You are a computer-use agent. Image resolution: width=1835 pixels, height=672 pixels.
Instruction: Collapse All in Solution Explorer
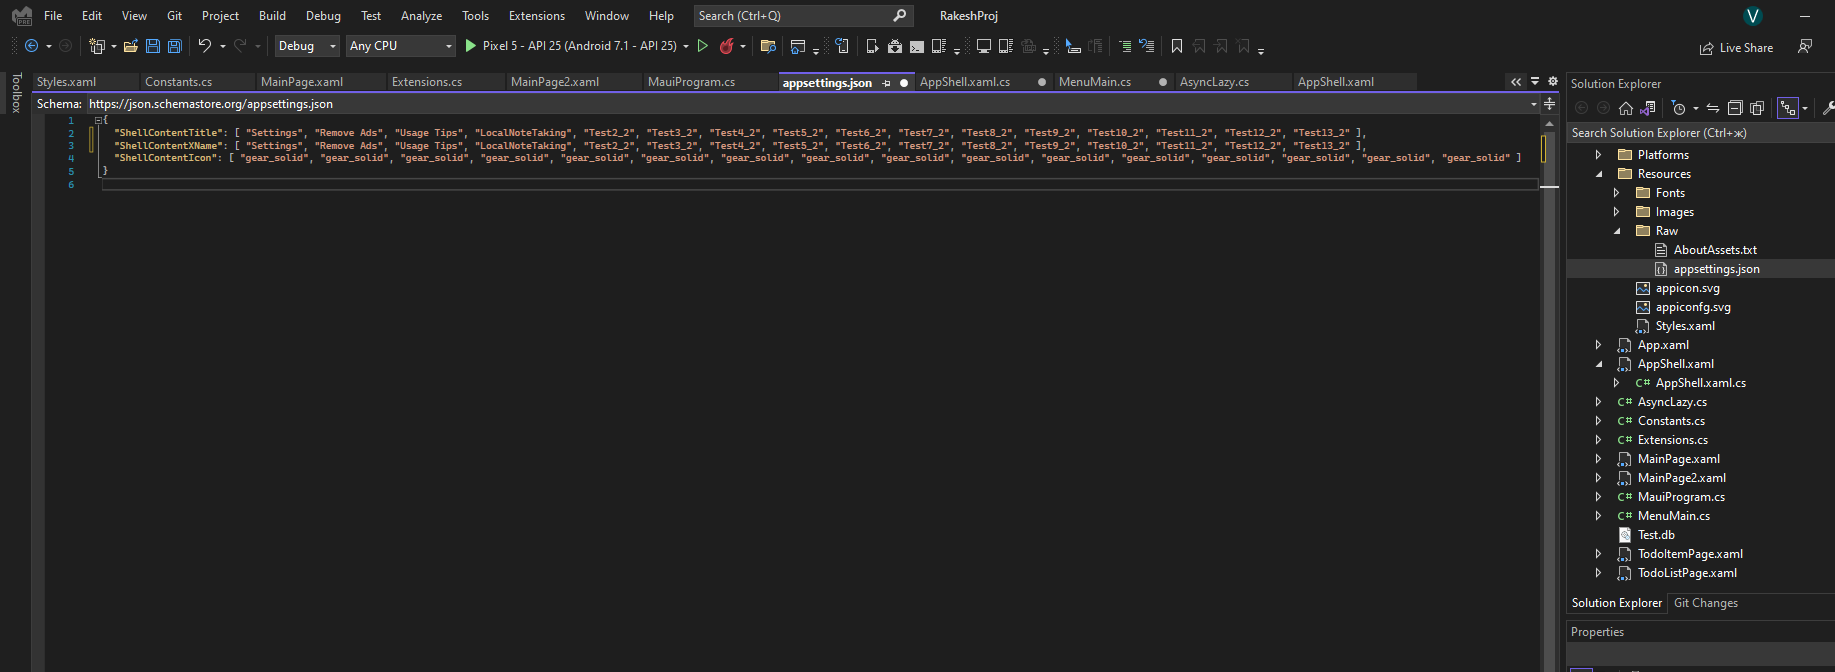[x=1735, y=108]
